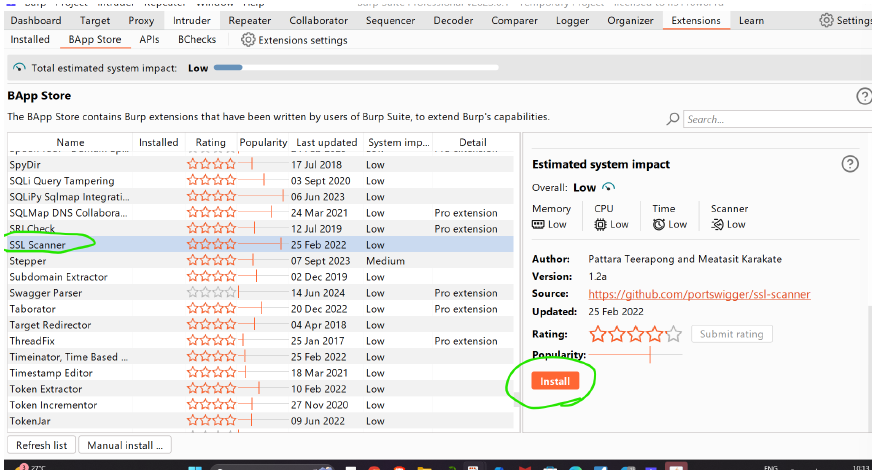This screenshot has width=876, height=474.
Task: Select the ThreadFix row
Action: 260,340
